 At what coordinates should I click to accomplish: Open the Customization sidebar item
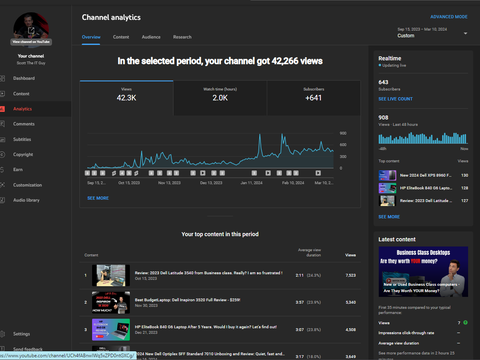(27, 185)
